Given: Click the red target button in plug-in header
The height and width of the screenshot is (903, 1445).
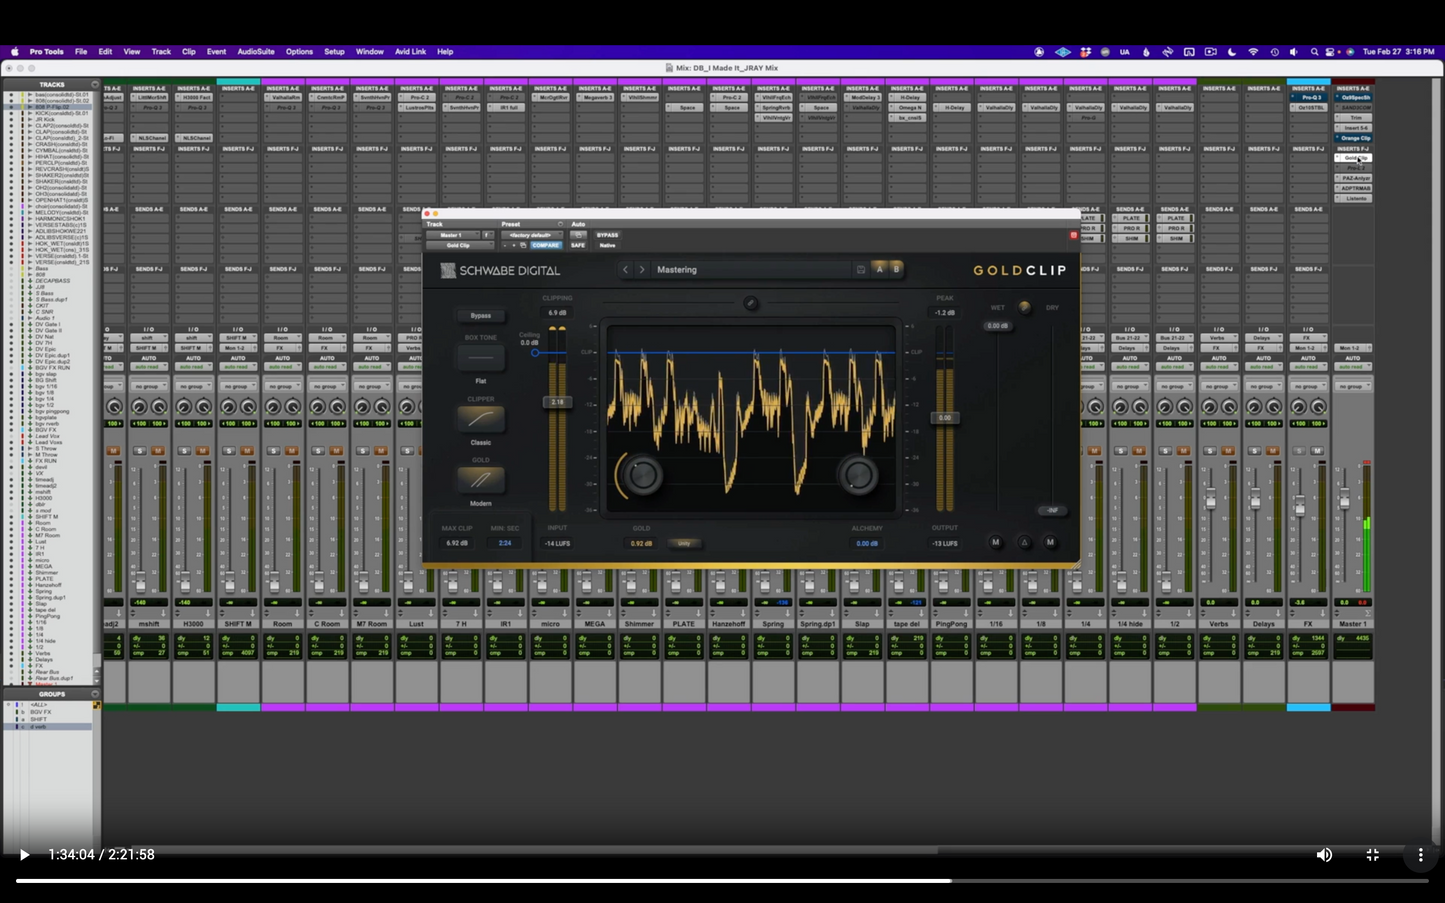Looking at the screenshot, I should coord(1074,235).
